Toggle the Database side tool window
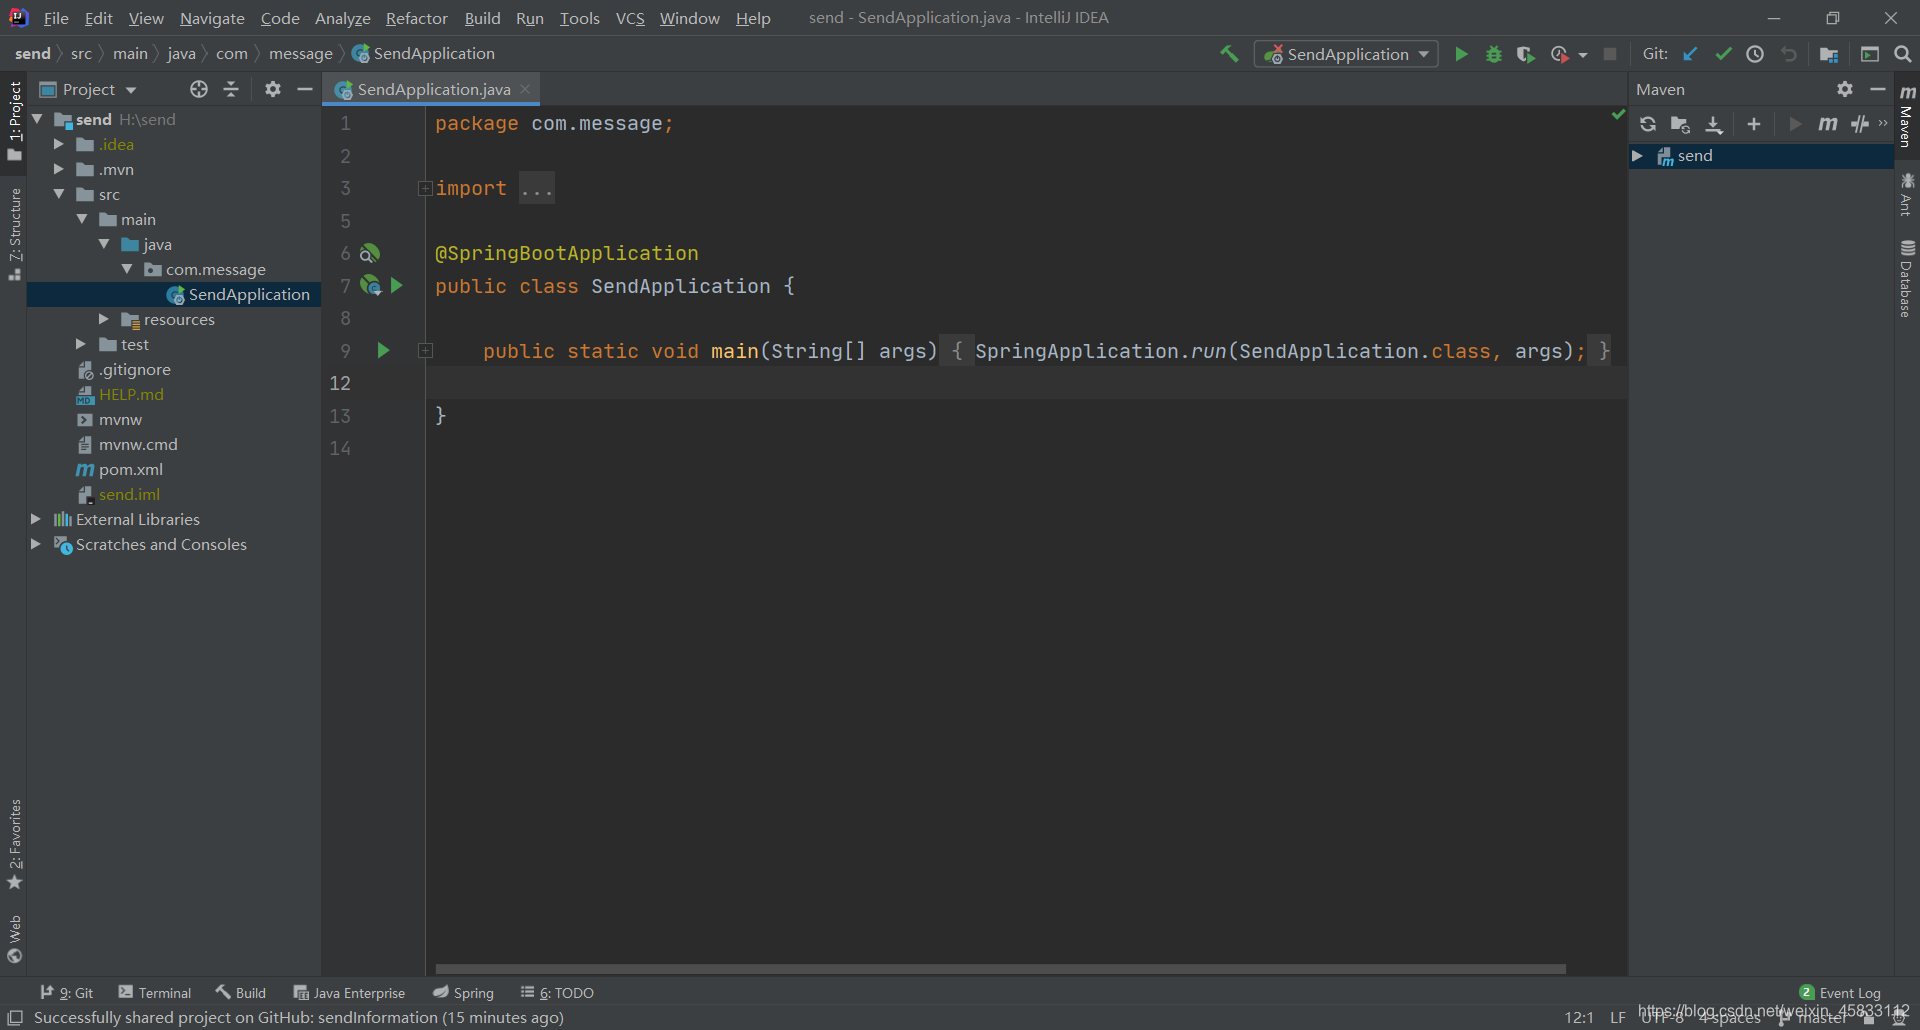1920x1030 pixels. tap(1907, 279)
